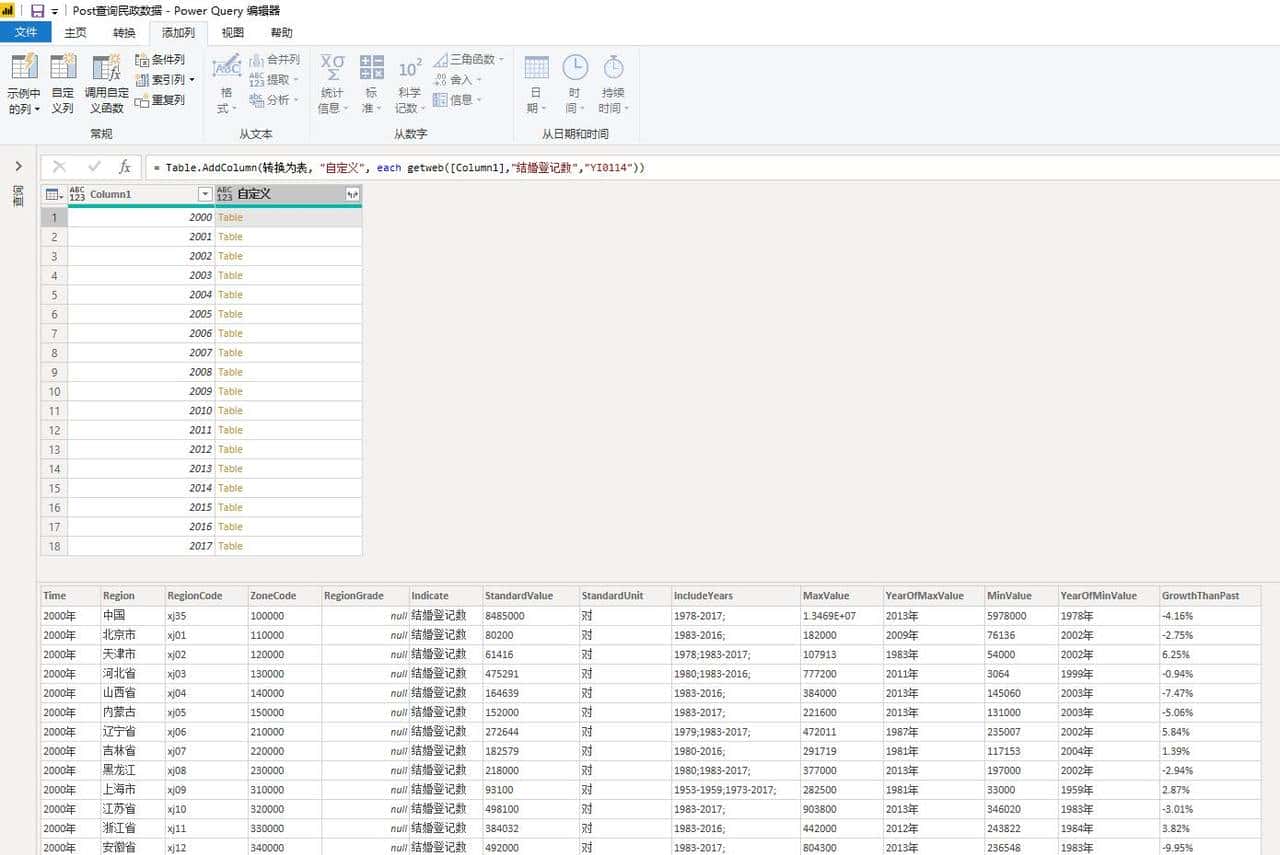Click the Duplicate Column (重复列) button
The image size is (1280, 855).
click(160, 100)
